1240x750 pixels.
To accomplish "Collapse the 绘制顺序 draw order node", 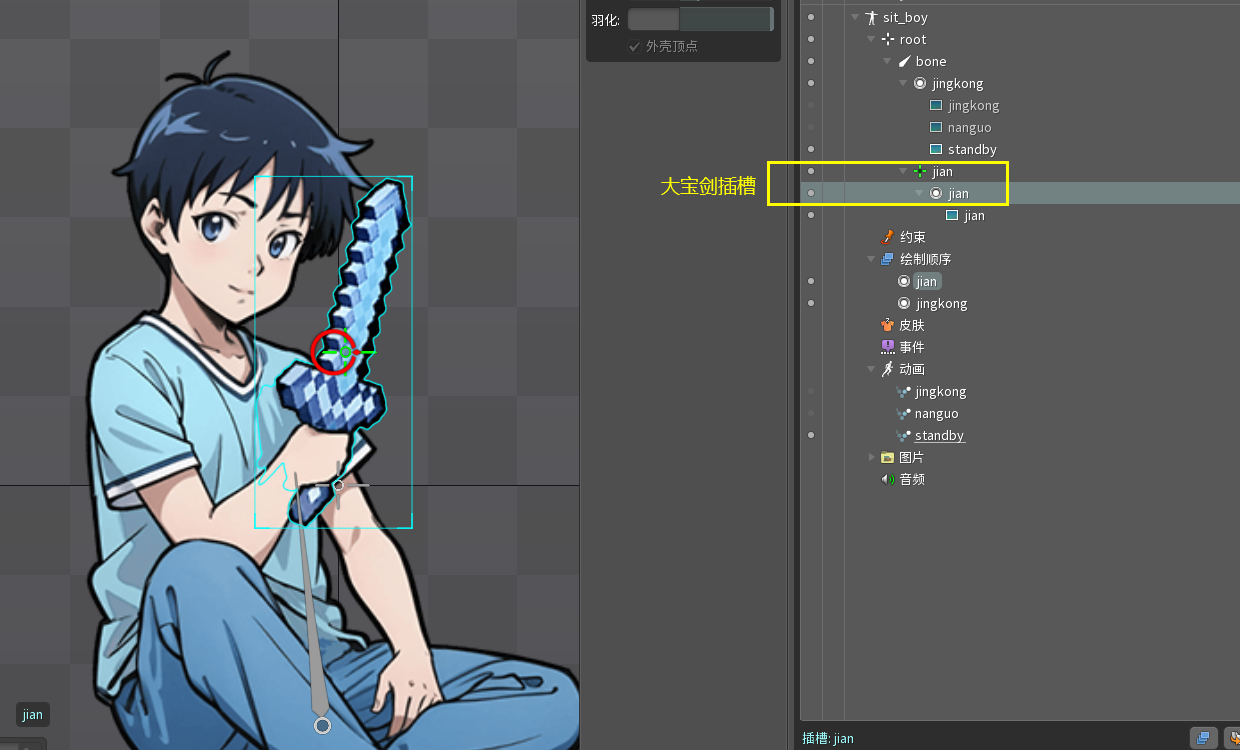I will tap(871, 259).
